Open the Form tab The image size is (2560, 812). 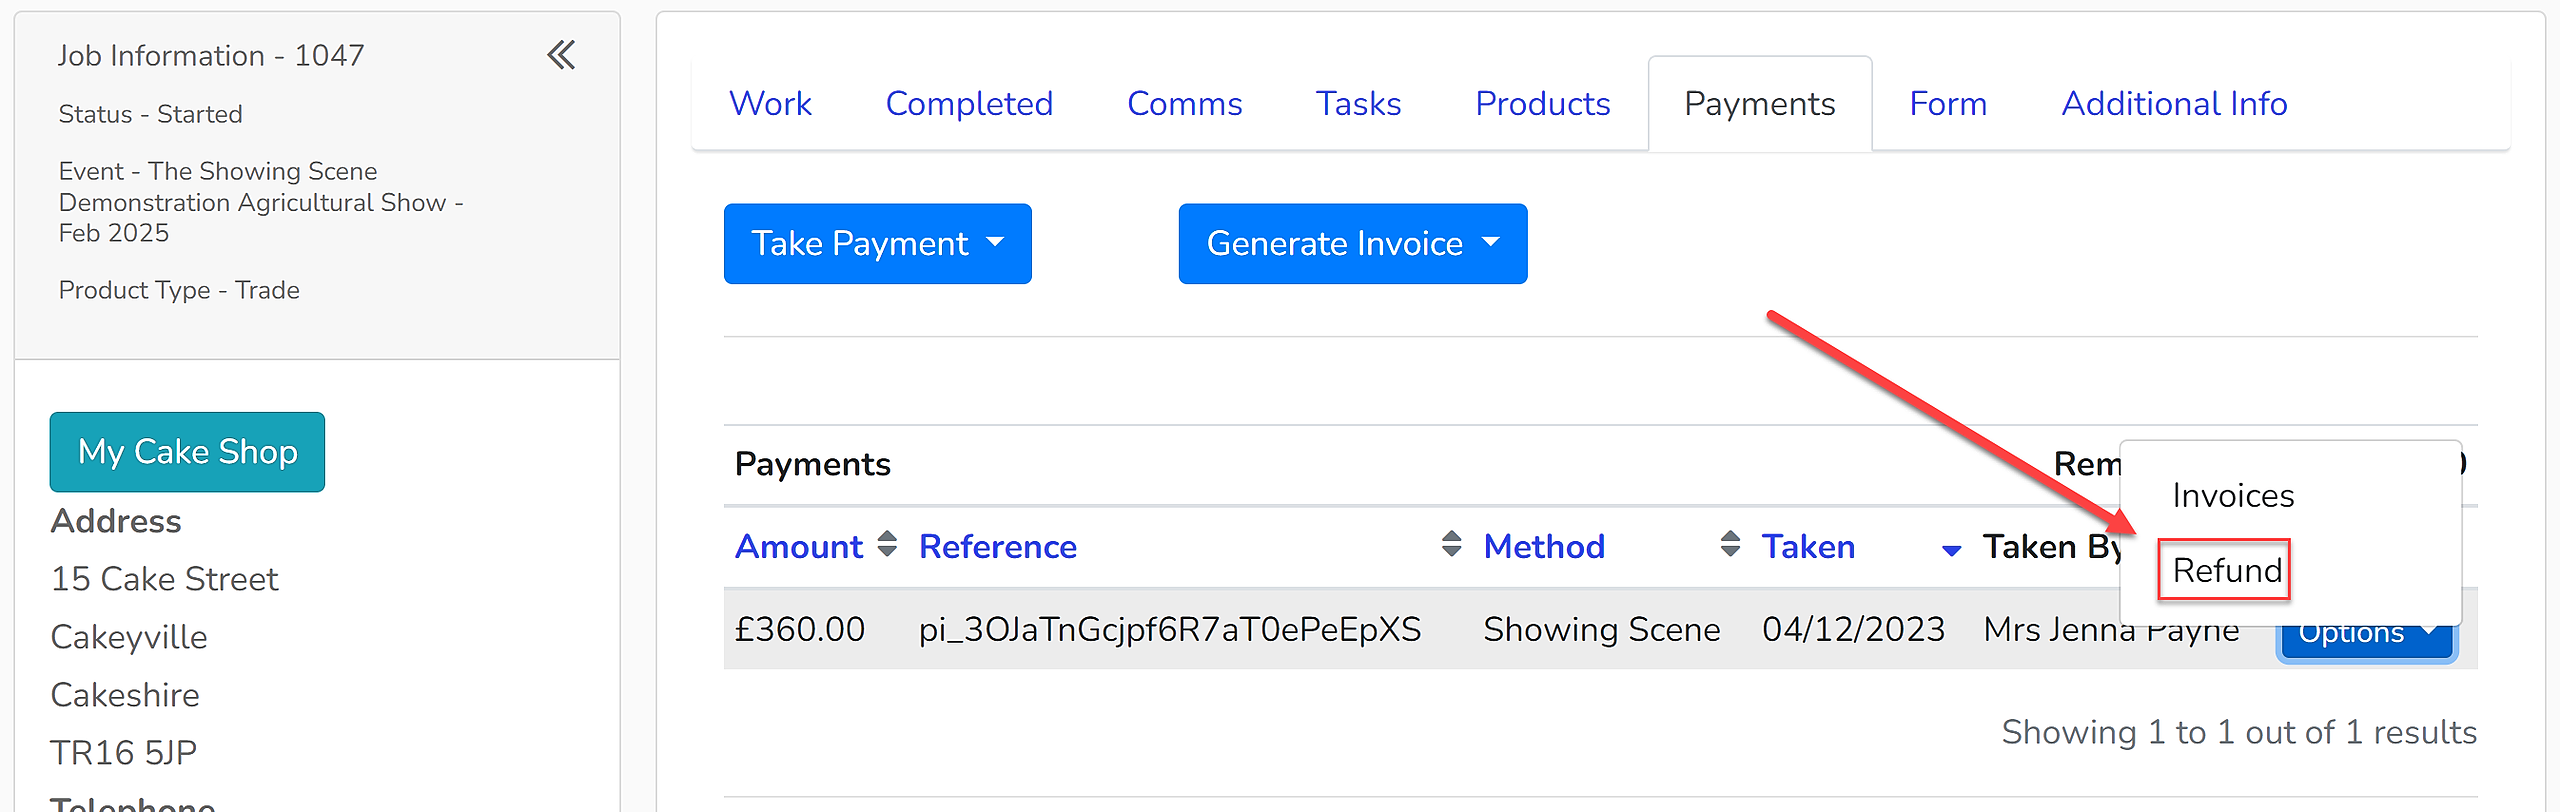pos(1947,104)
